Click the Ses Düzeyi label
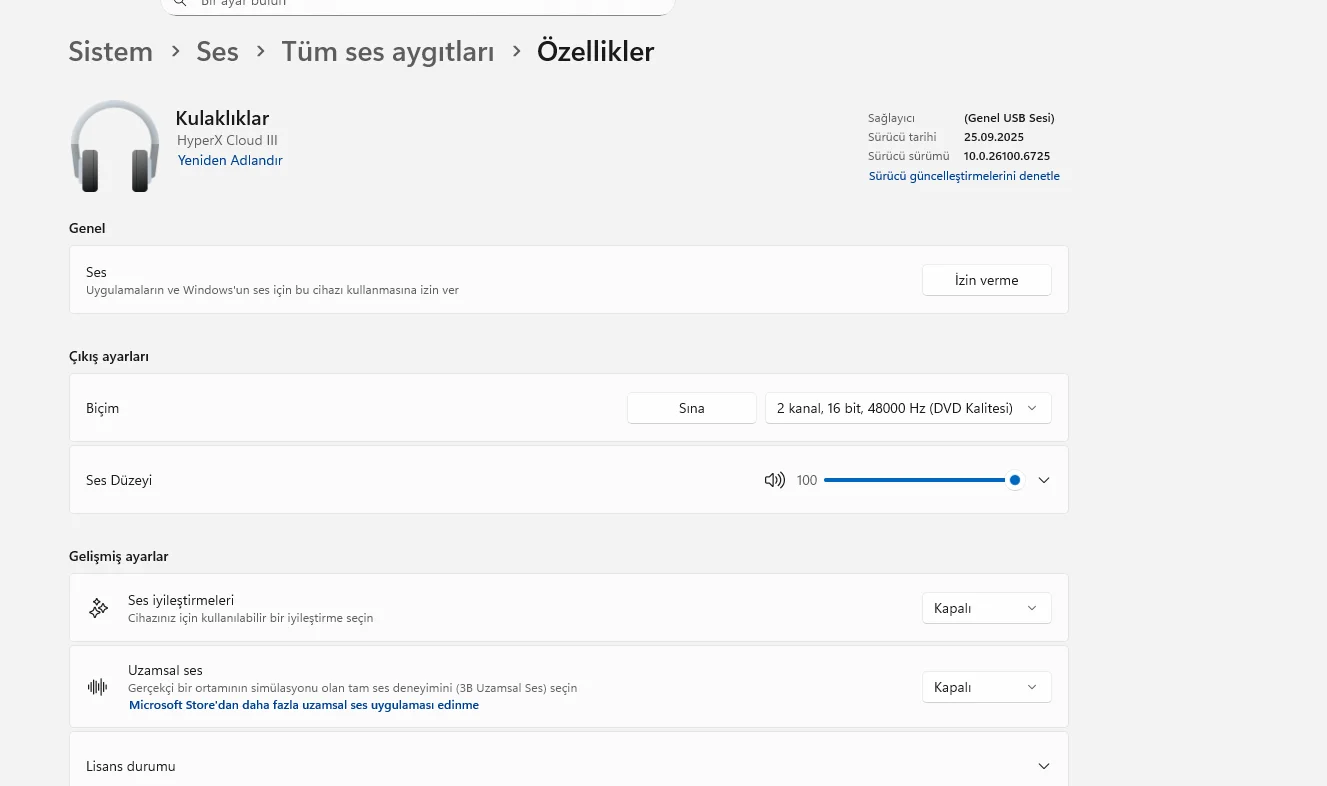 pyautogui.click(x=119, y=480)
